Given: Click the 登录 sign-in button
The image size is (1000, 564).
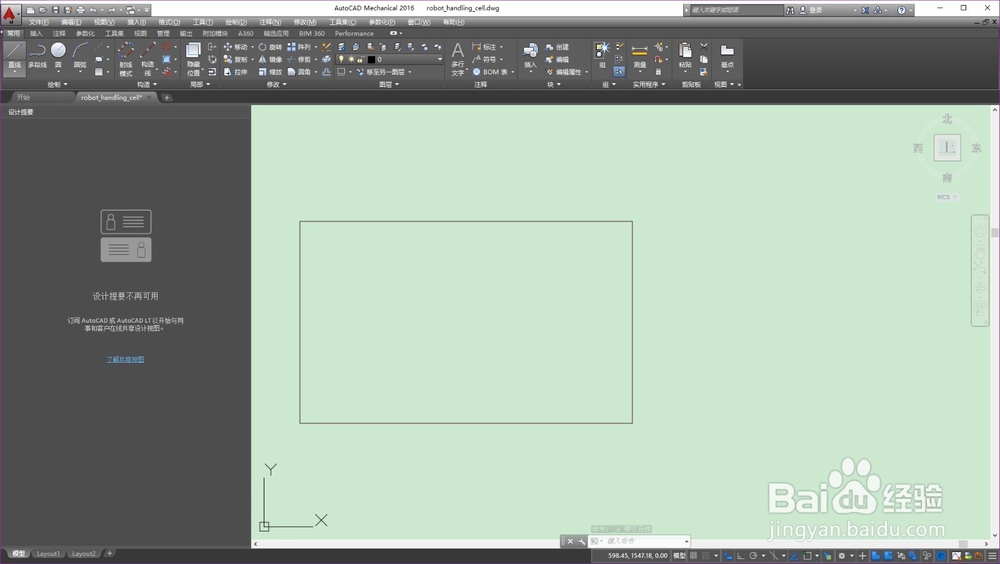Looking at the screenshot, I should pos(812,10).
